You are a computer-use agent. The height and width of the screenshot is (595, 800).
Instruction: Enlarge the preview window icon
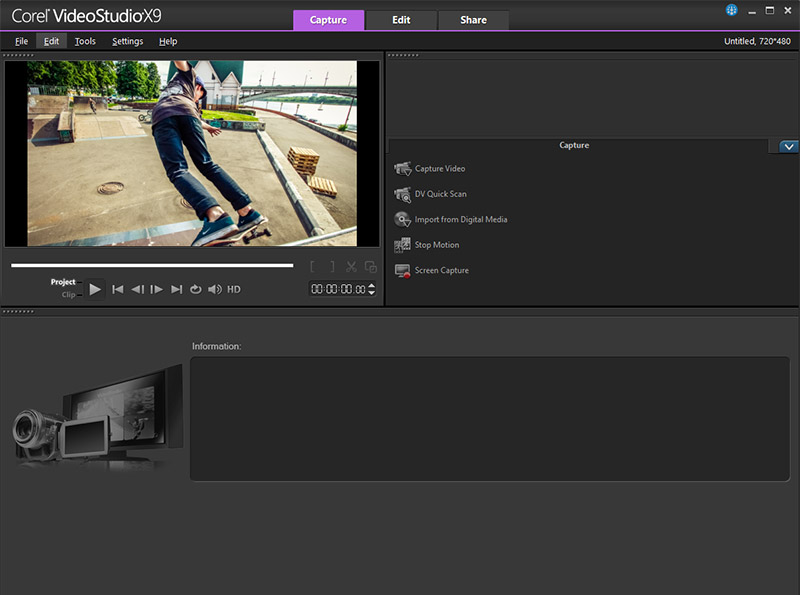pyautogui.click(x=371, y=266)
